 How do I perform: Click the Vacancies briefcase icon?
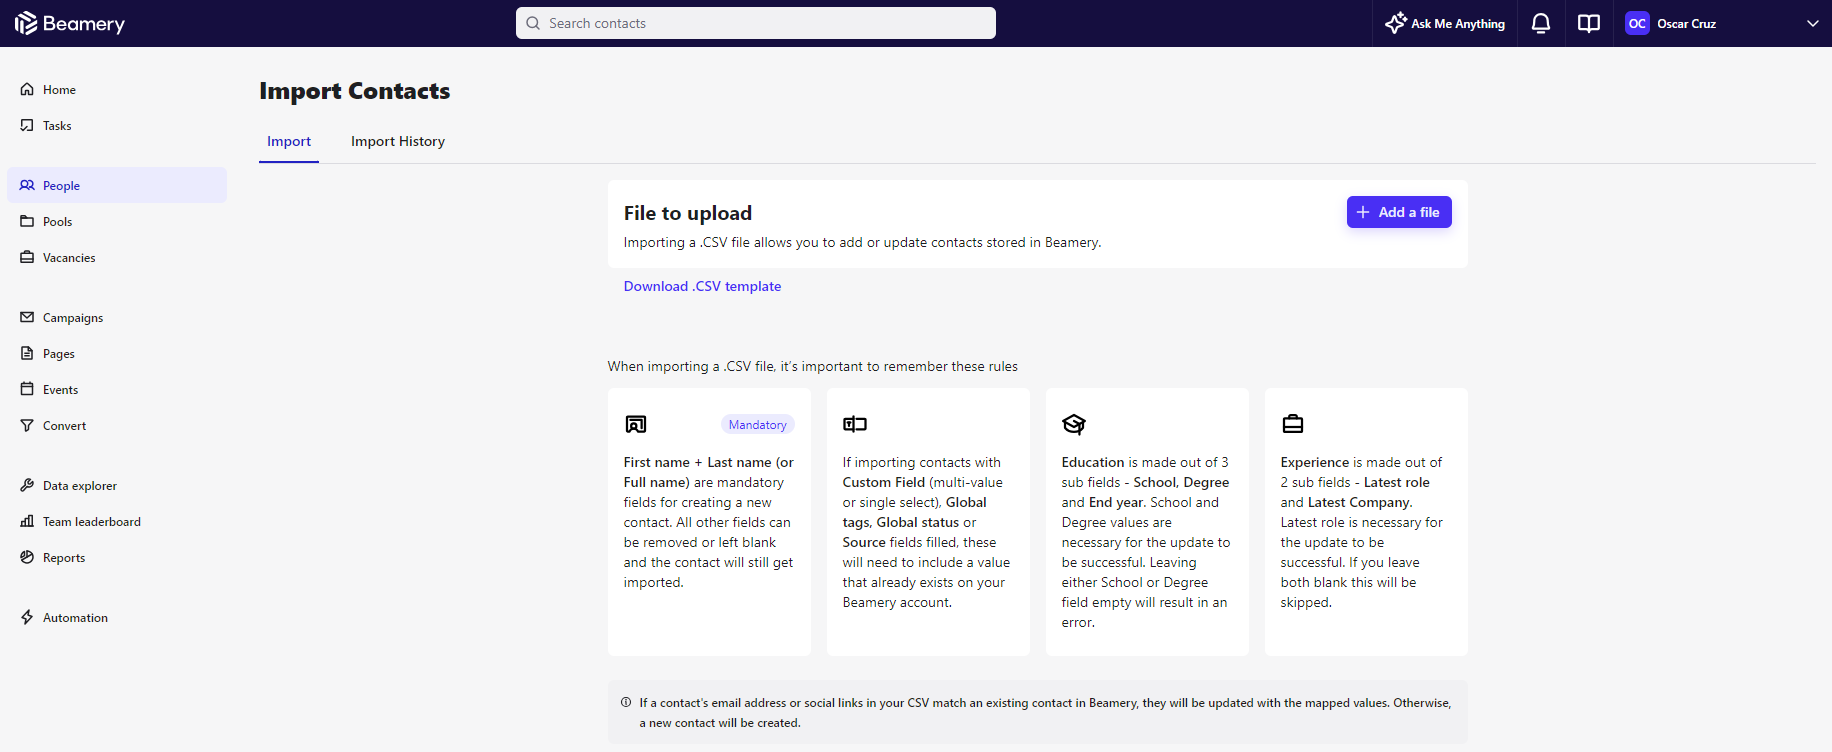(27, 257)
